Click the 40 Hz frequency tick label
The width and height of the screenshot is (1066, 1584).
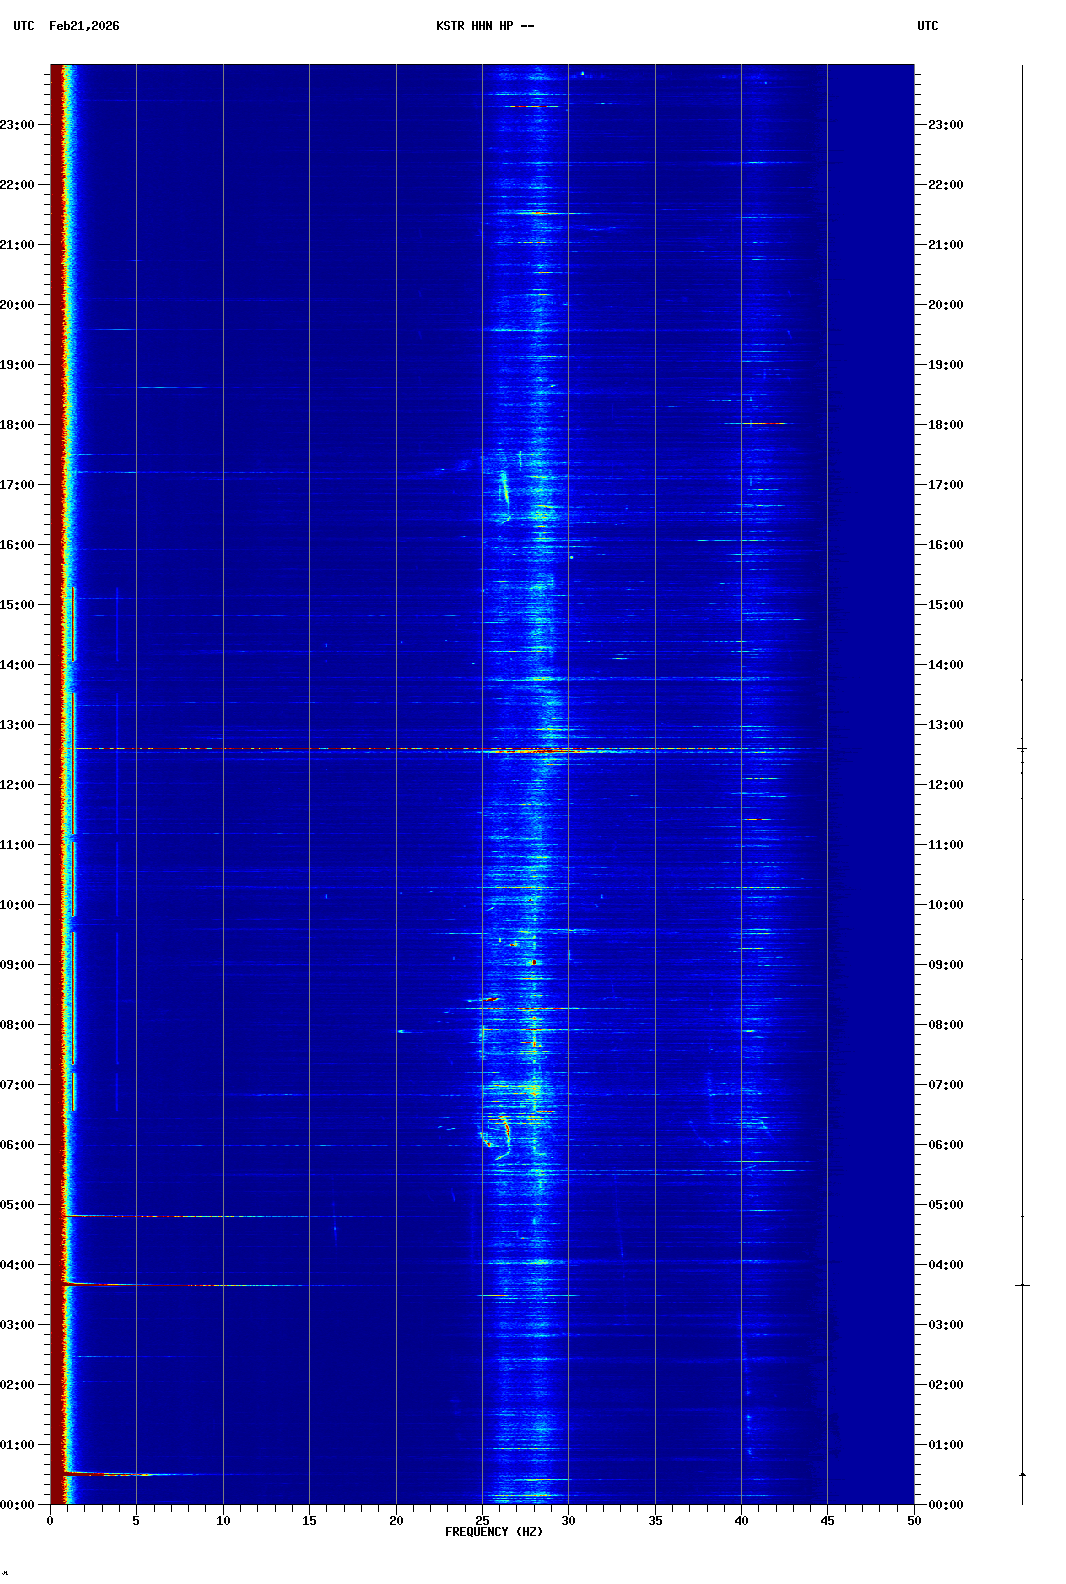[741, 1520]
